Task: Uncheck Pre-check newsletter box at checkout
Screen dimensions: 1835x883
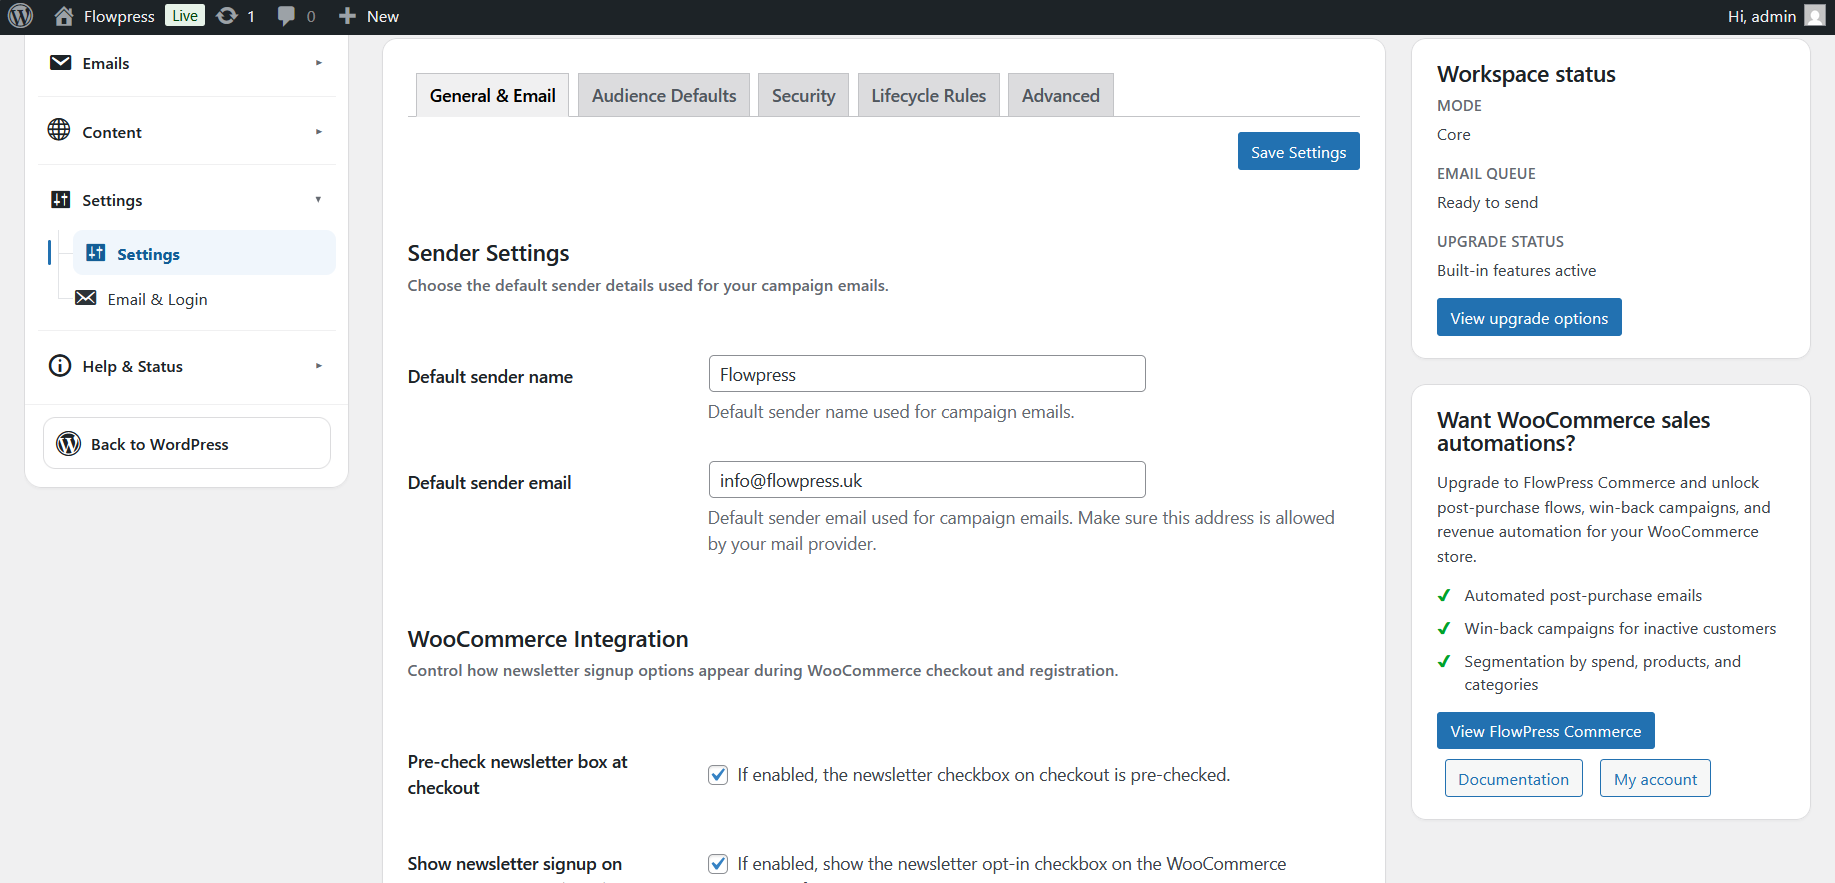Action: [718, 775]
